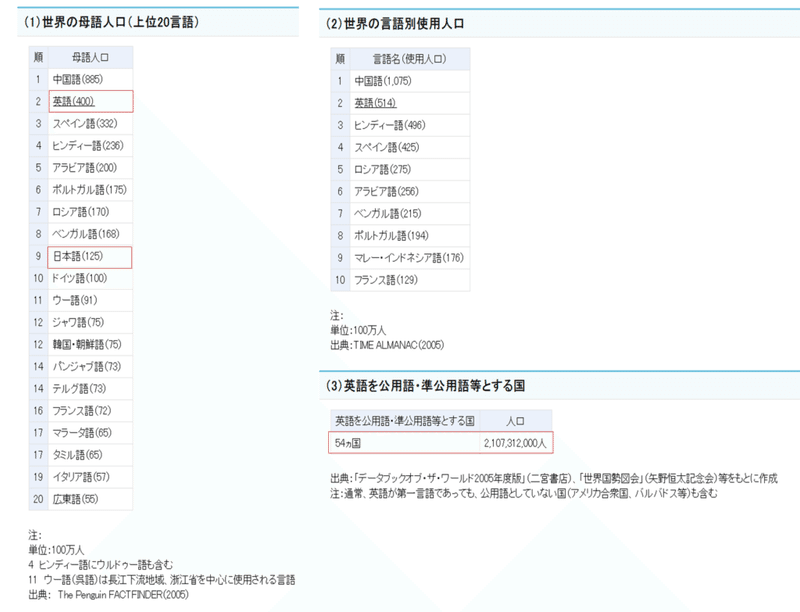The image size is (800, 612).
Task: Select the イタリア語(57) cell
Action: point(90,477)
